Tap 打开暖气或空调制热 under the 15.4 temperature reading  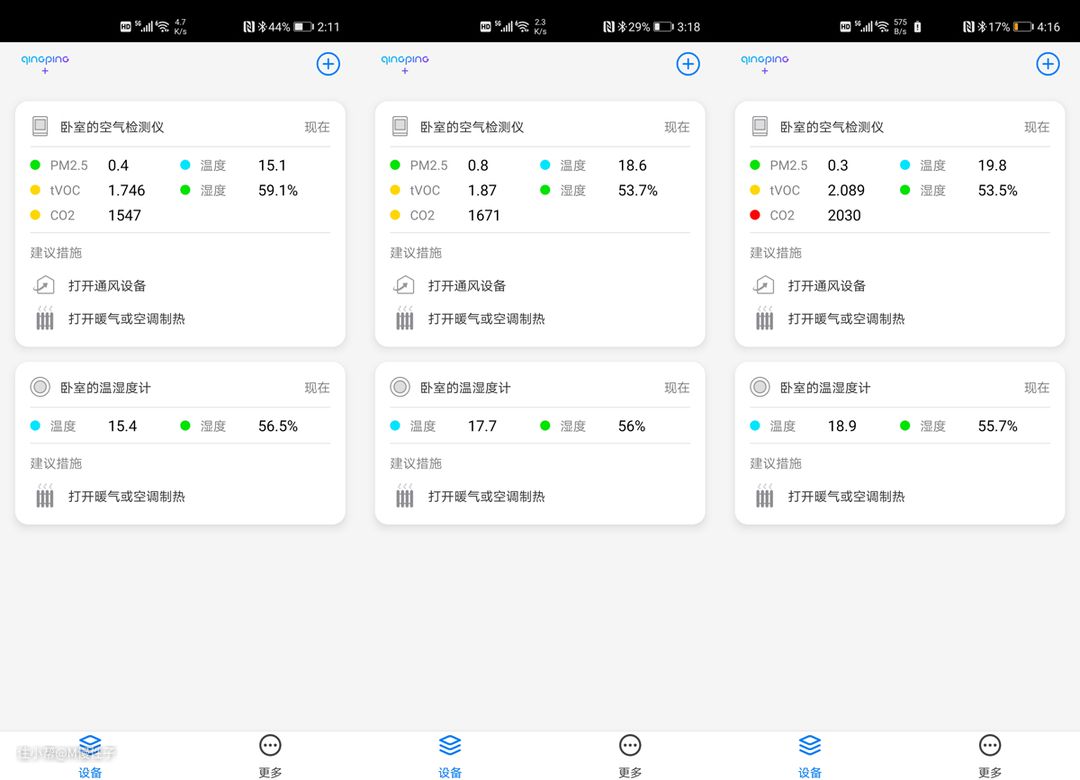pyautogui.click(x=126, y=496)
